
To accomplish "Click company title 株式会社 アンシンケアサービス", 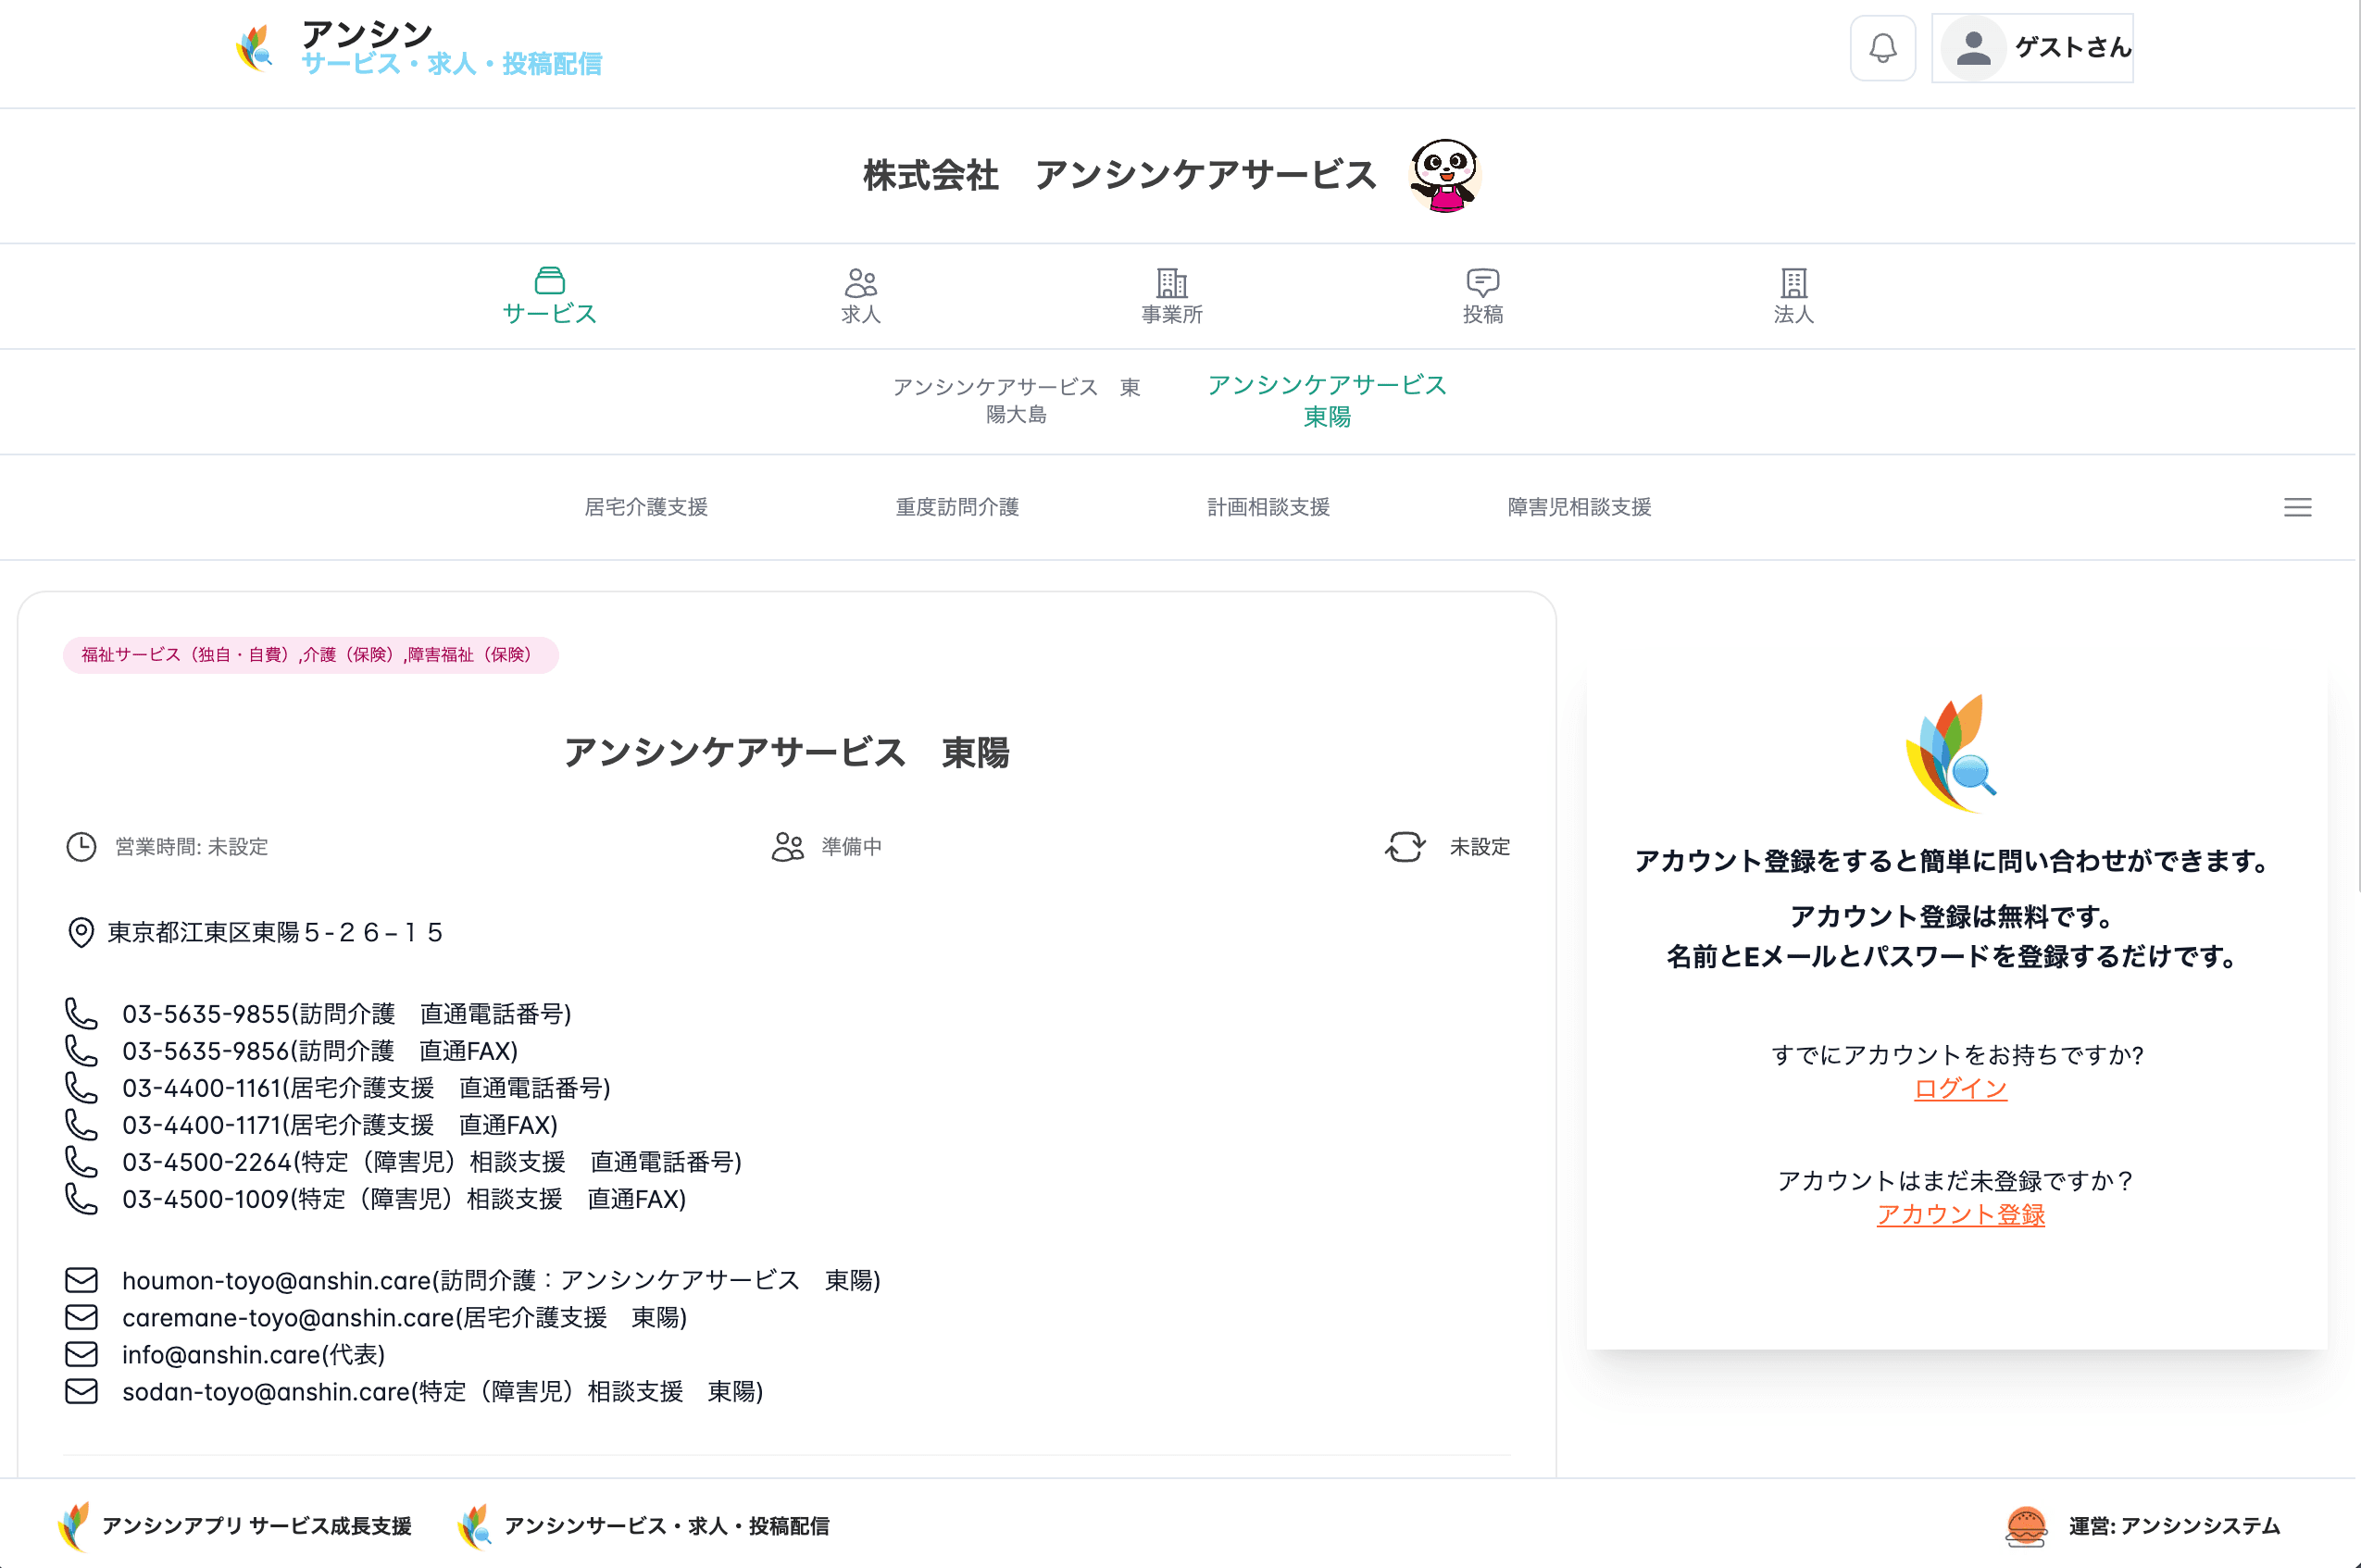I will pyautogui.click(x=1120, y=175).
